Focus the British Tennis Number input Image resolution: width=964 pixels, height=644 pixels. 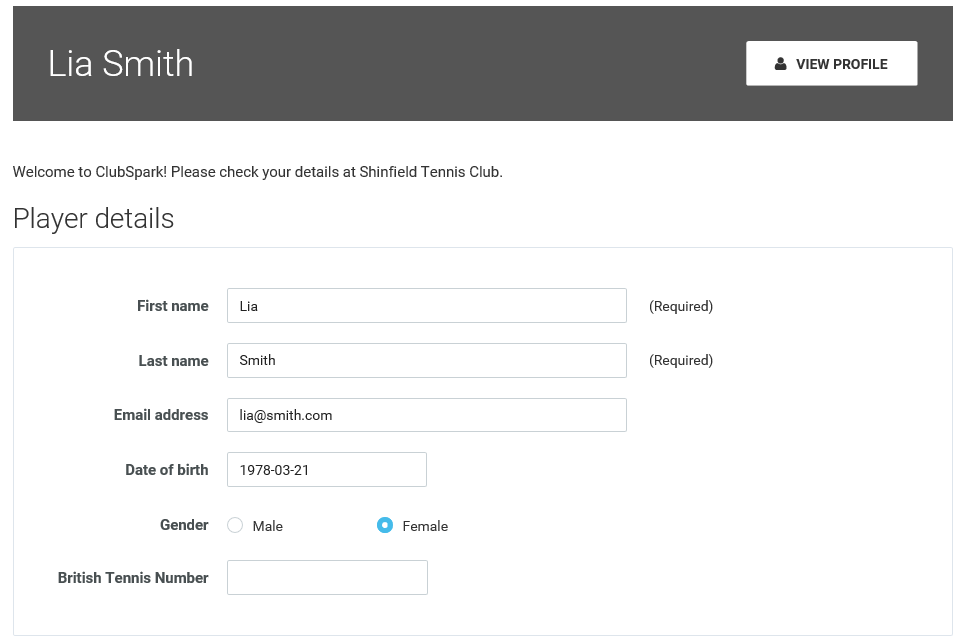tap(327, 578)
